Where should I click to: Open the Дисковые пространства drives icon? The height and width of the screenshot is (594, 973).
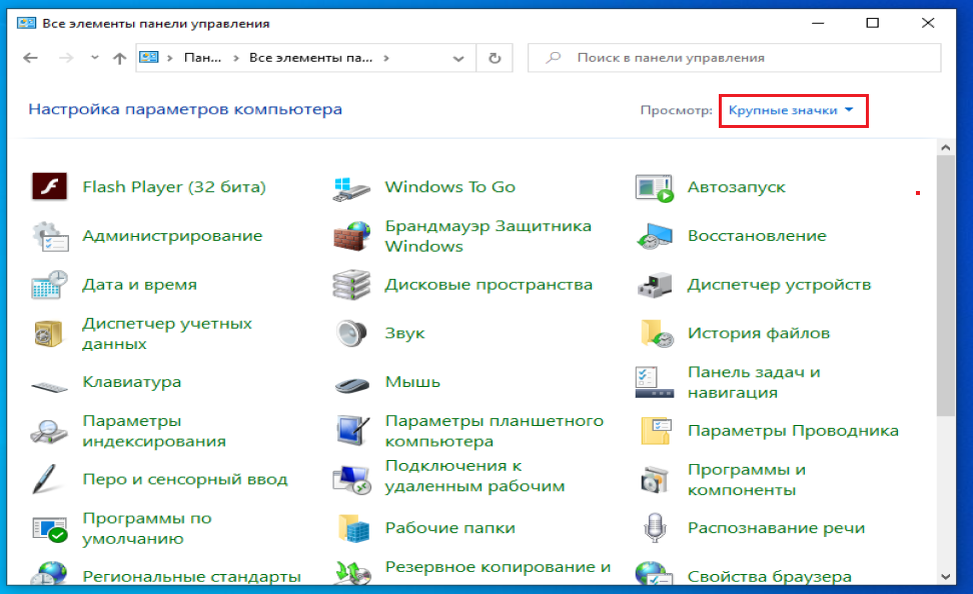[351, 285]
